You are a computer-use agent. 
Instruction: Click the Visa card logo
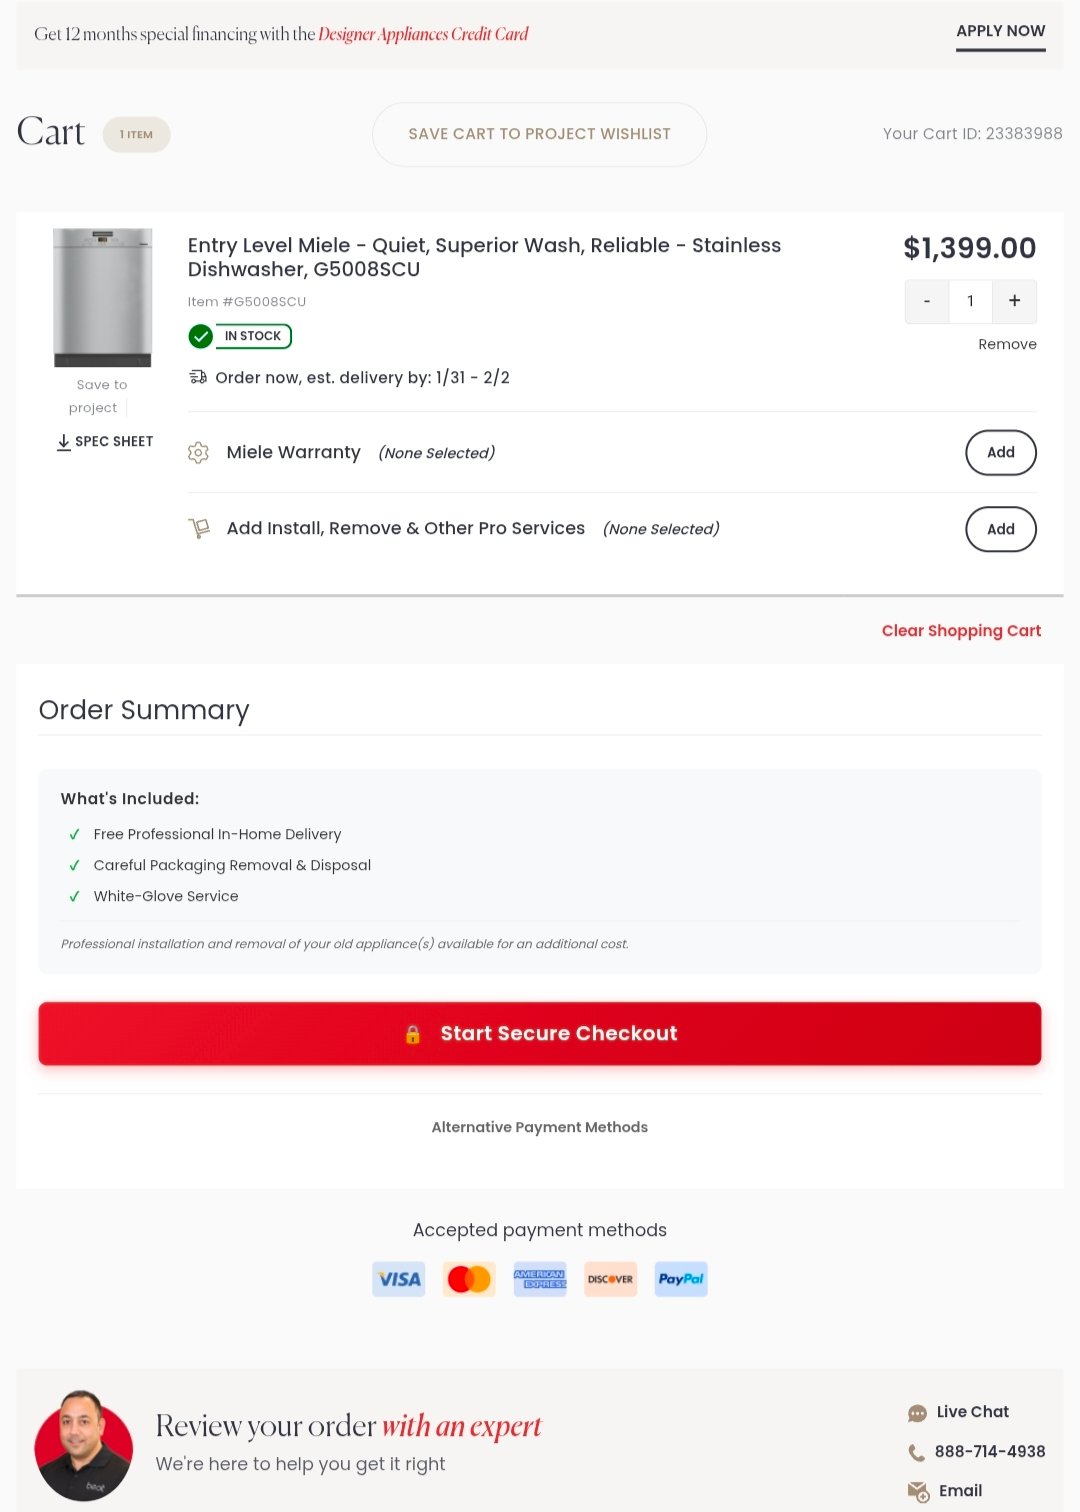[x=399, y=1279]
